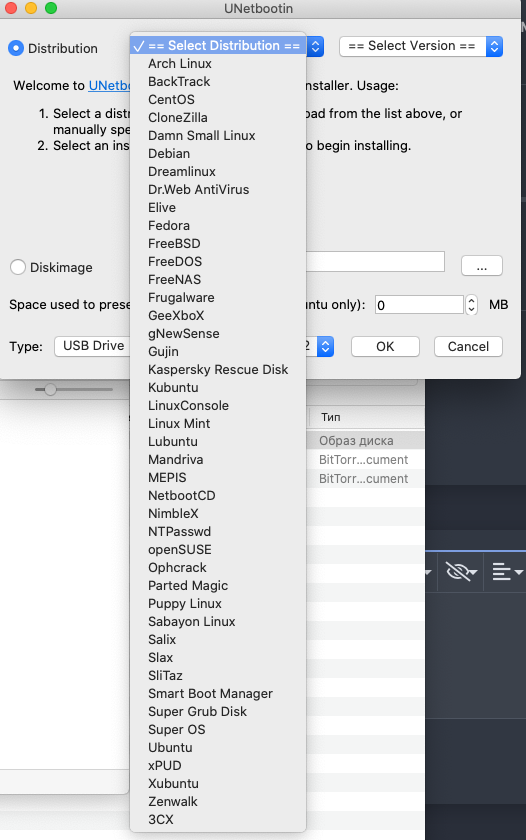Image resolution: width=526 pixels, height=840 pixels.
Task: Click the Cancel button
Action: [x=468, y=347]
